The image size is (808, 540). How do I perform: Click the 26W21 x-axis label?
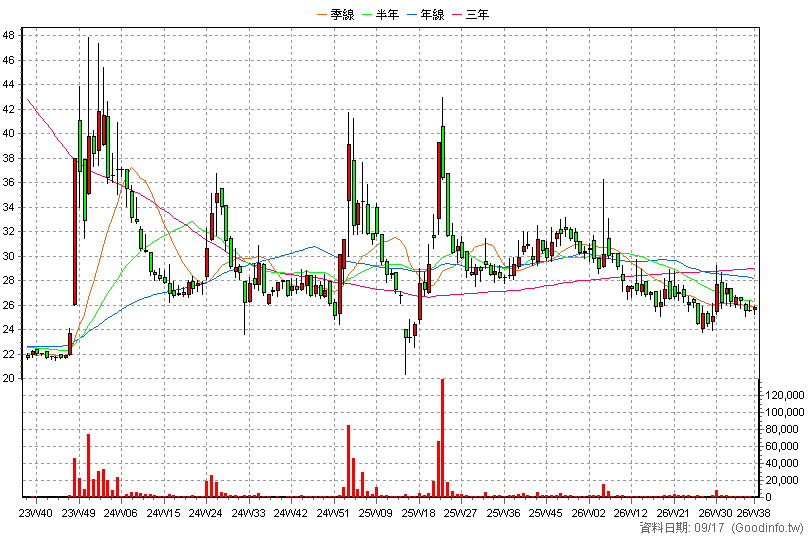(x=673, y=513)
